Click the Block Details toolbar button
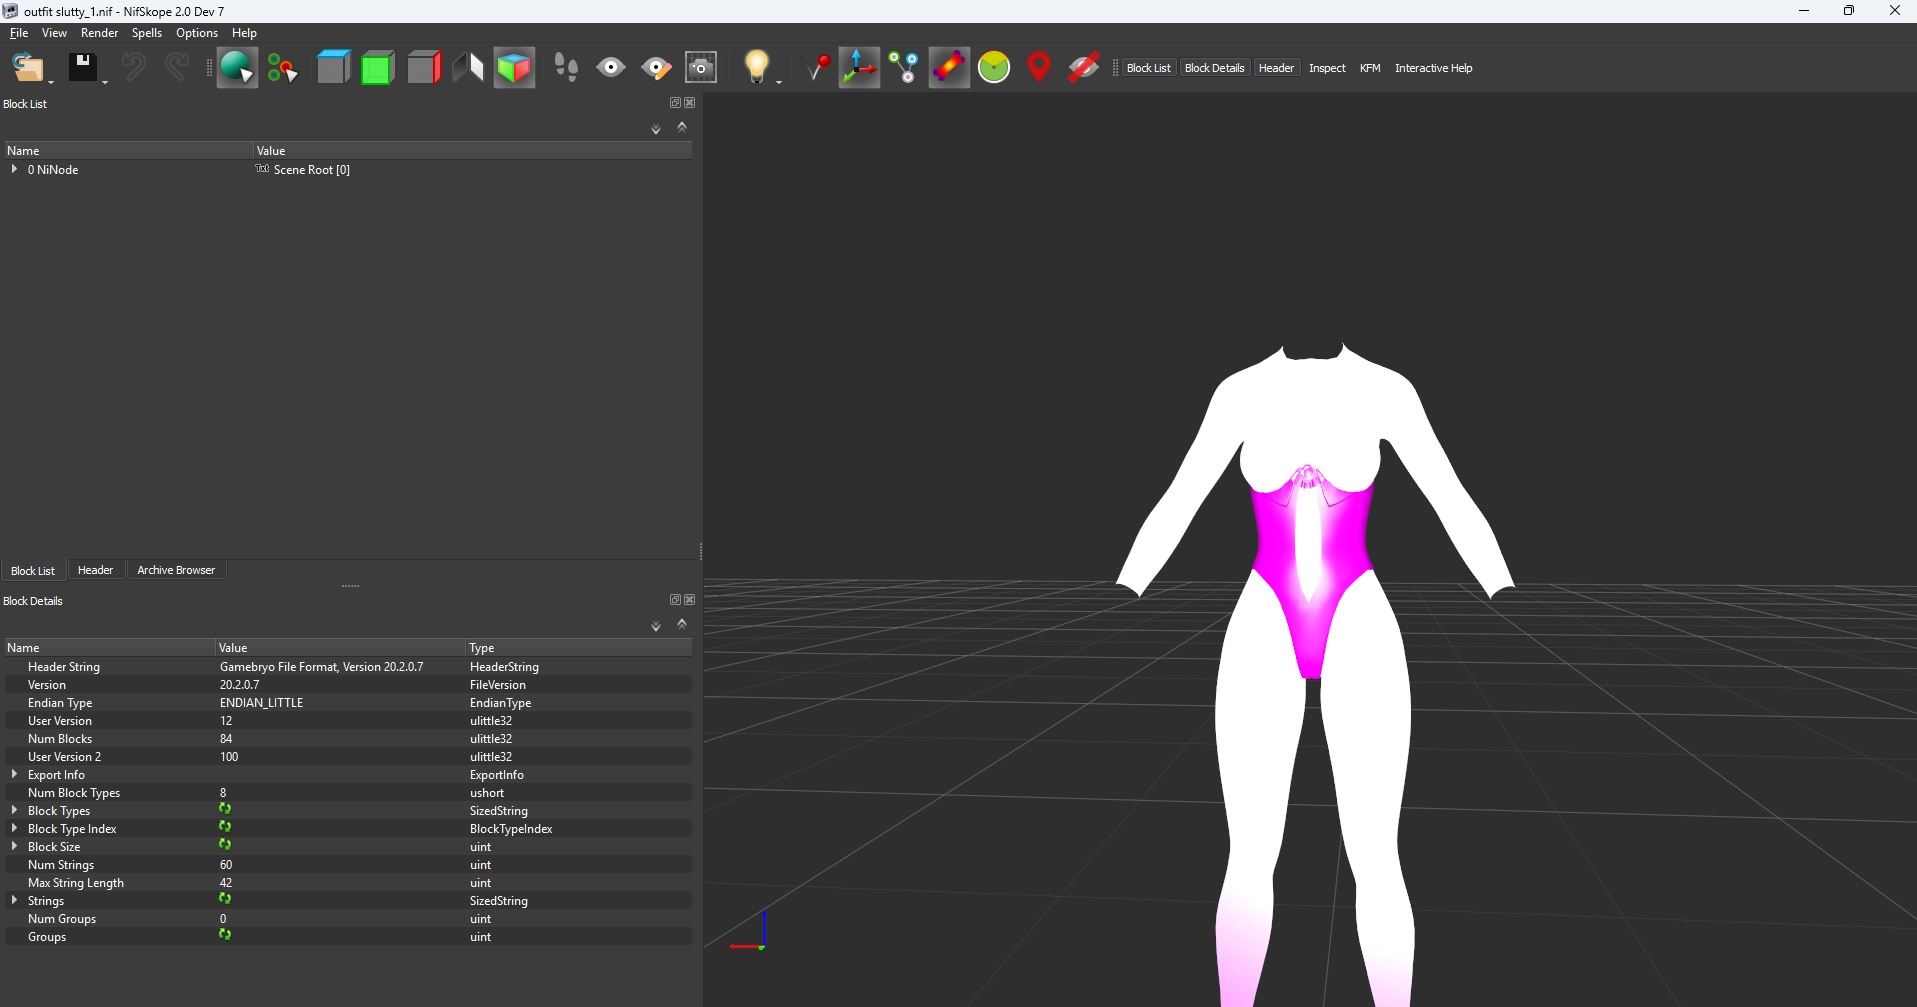The width and height of the screenshot is (1917, 1007). pyautogui.click(x=1214, y=68)
